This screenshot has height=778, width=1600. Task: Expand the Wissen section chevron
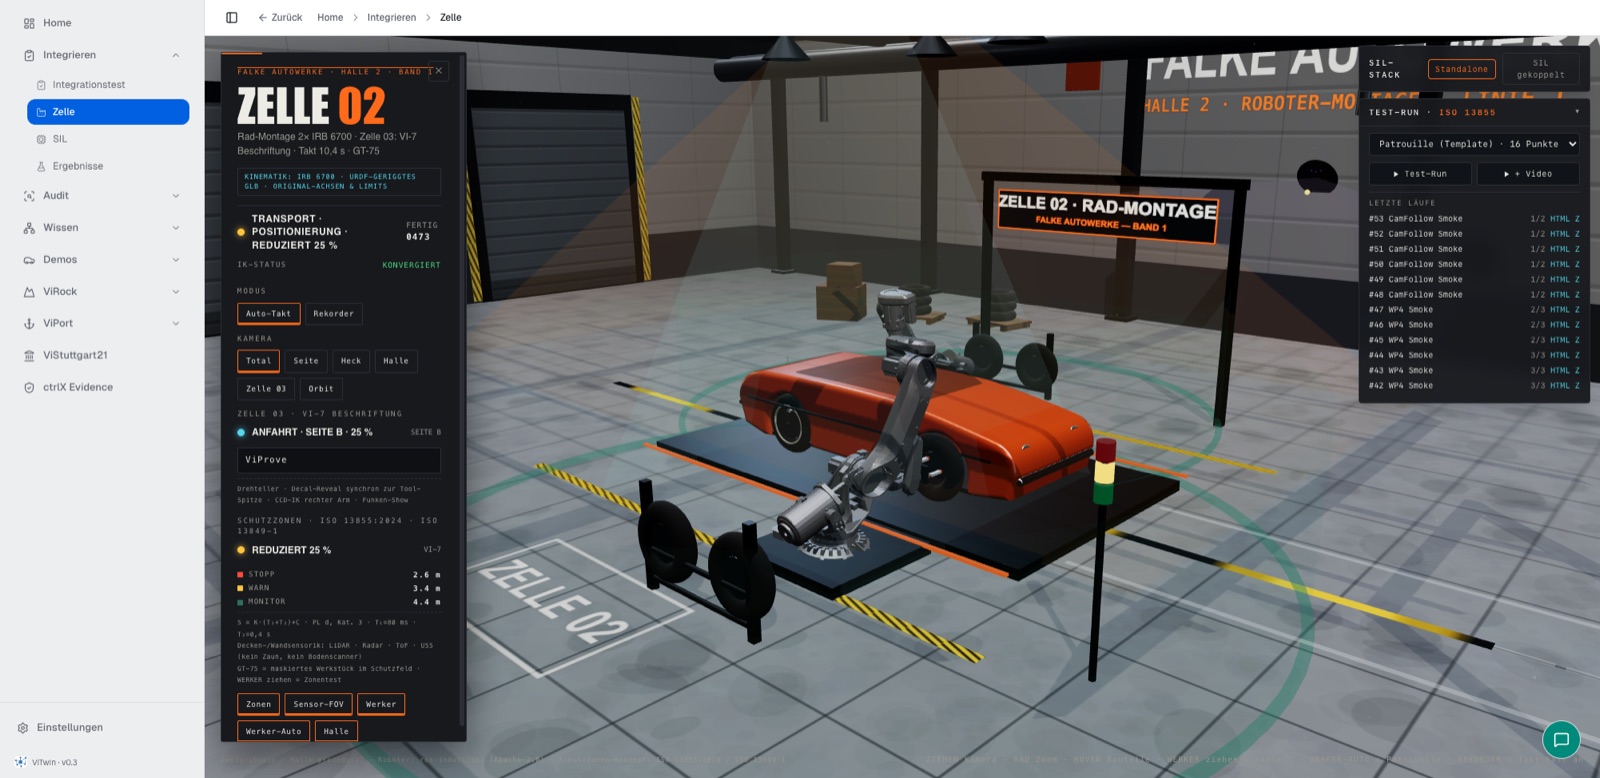(x=176, y=228)
